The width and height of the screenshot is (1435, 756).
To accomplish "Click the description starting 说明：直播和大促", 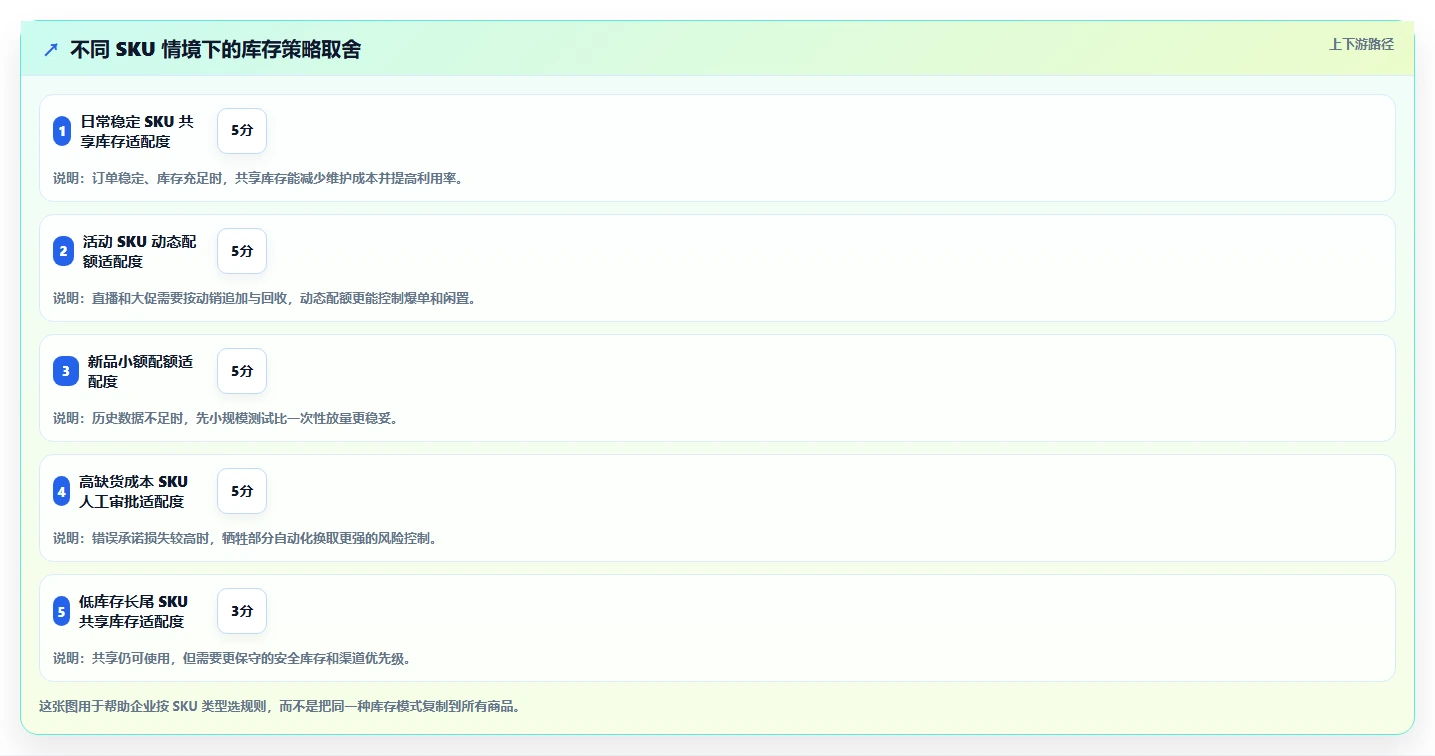I will tap(264, 298).
